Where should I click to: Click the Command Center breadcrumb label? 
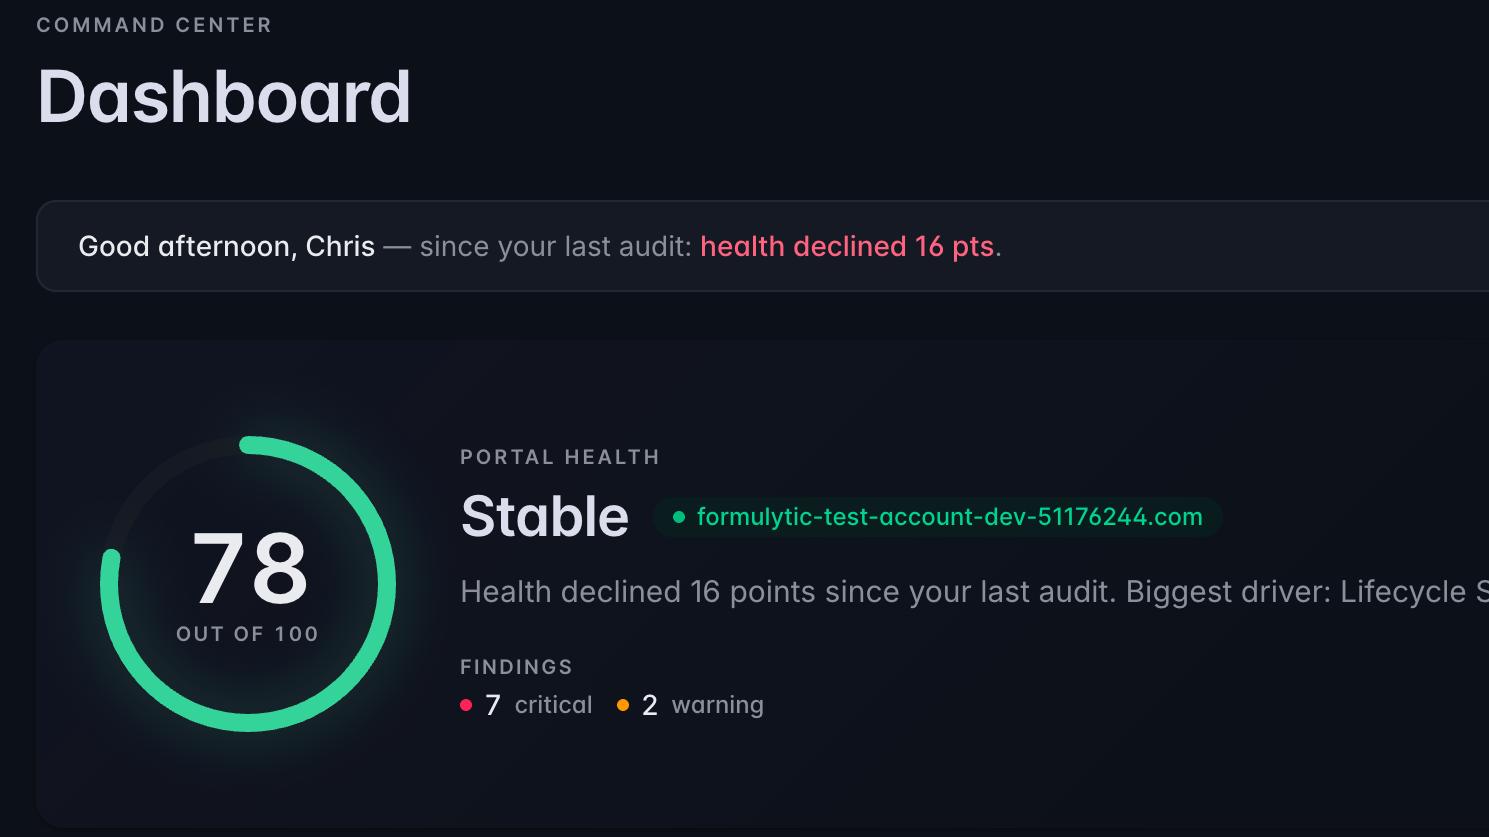point(154,25)
